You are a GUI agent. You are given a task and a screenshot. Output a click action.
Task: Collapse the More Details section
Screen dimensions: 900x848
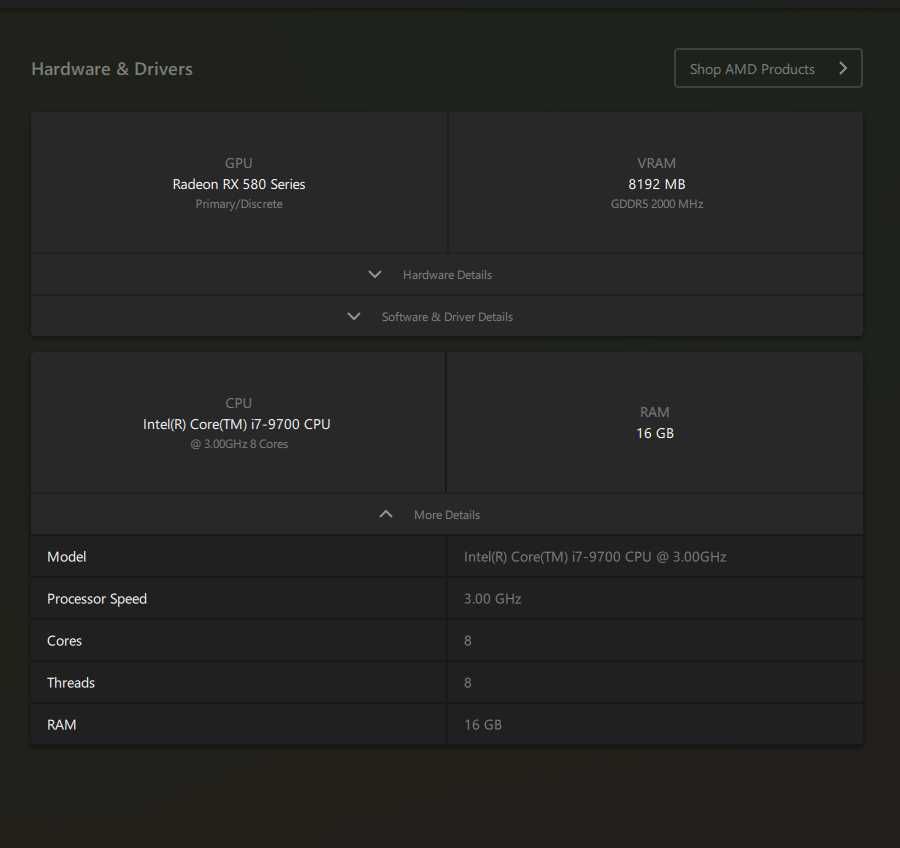tap(447, 514)
